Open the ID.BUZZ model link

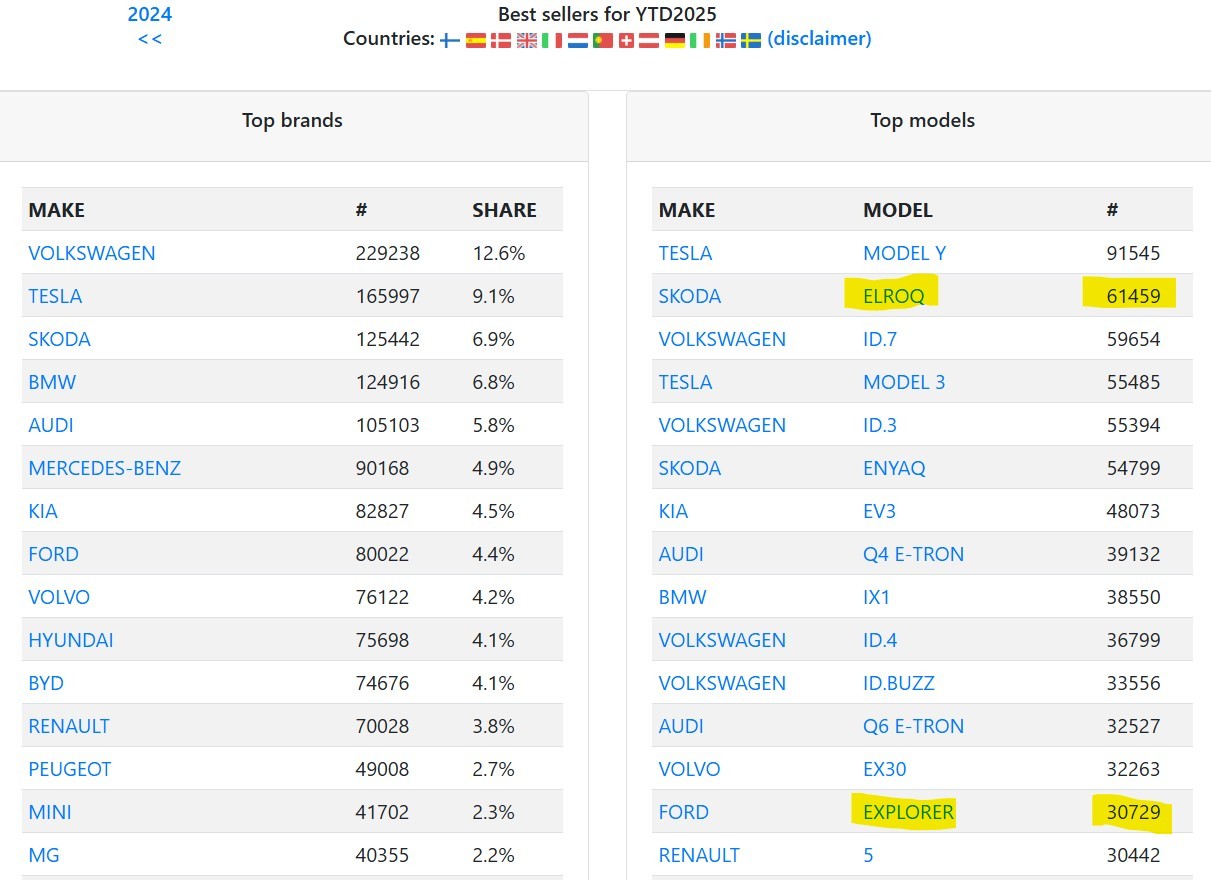tap(899, 683)
